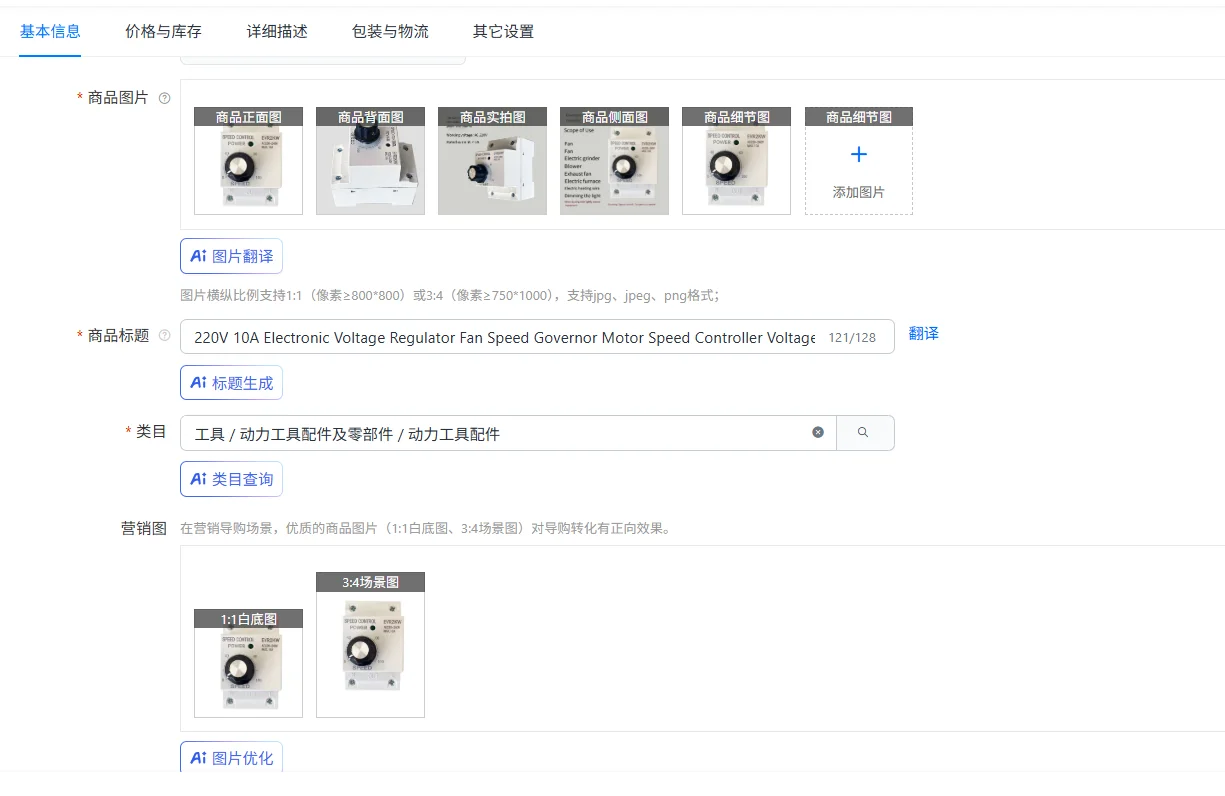Open the 商品侧面图 thumbnail
Screen dimensions: 1225x796
(x=614, y=161)
